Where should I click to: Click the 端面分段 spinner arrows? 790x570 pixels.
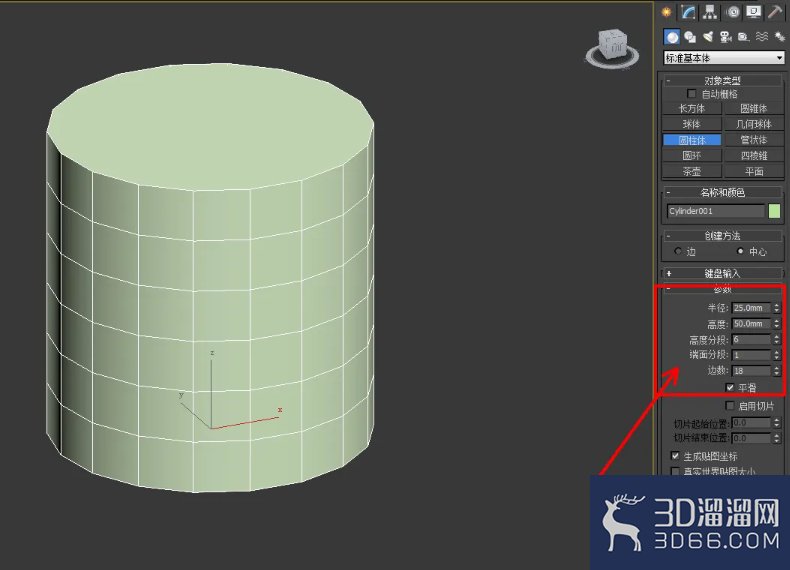[777, 355]
